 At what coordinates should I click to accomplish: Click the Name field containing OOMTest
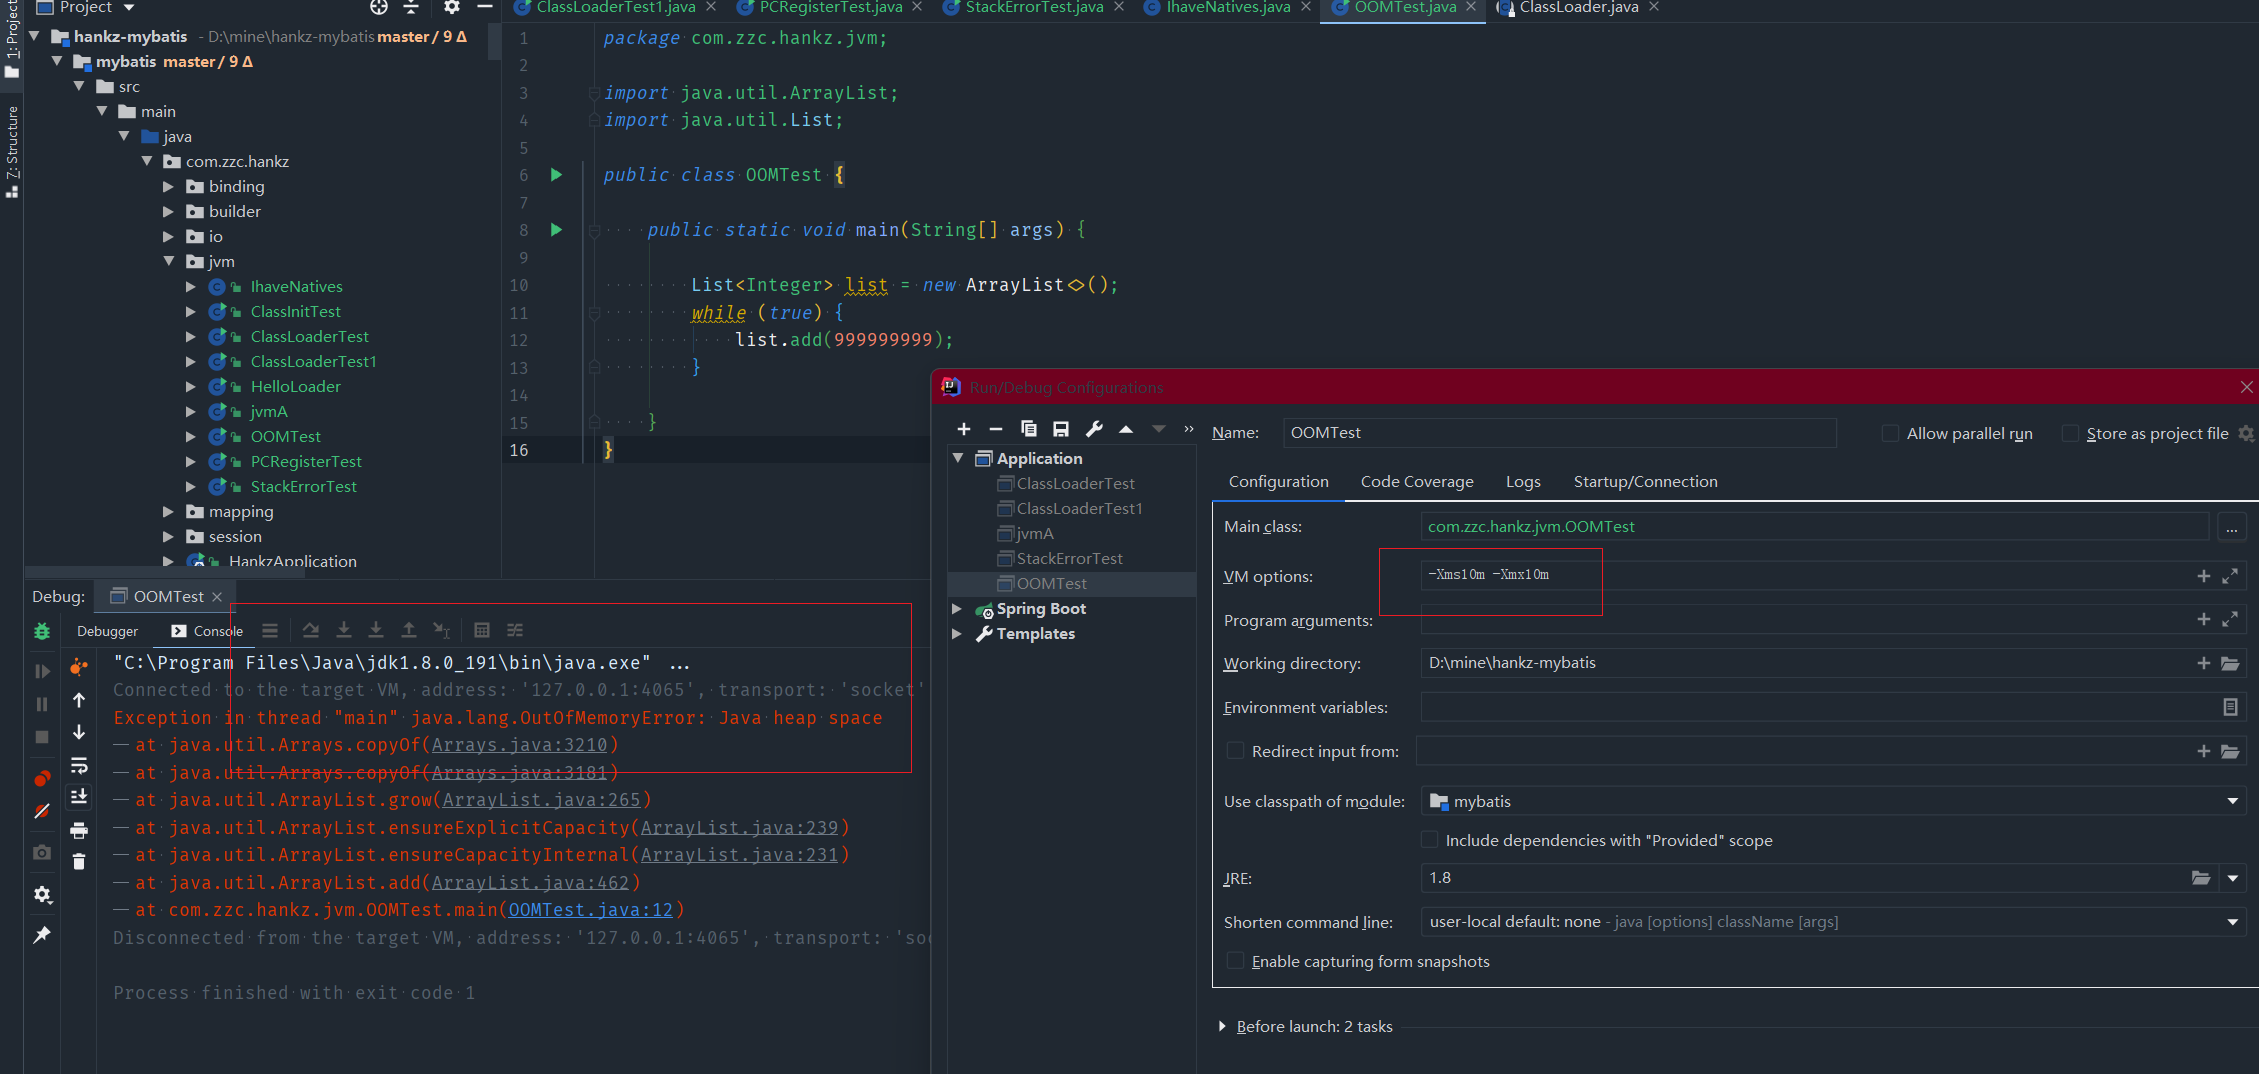[x=1559, y=433]
